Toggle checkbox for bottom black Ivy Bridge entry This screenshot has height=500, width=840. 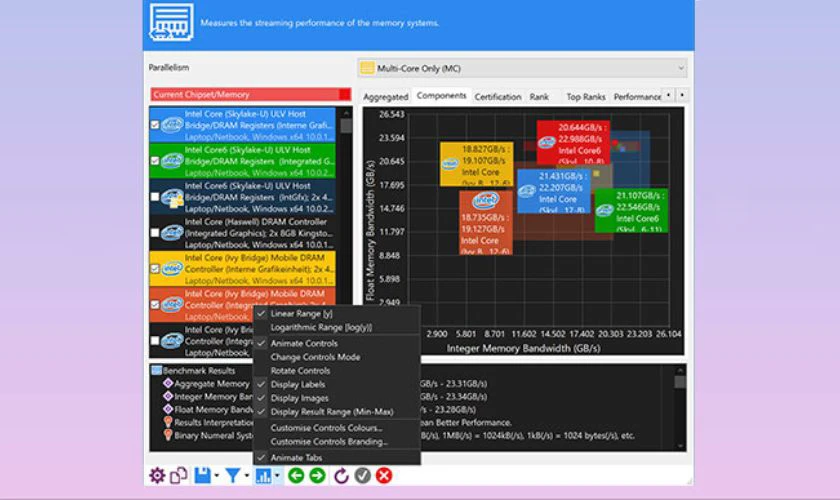click(155, 340)
